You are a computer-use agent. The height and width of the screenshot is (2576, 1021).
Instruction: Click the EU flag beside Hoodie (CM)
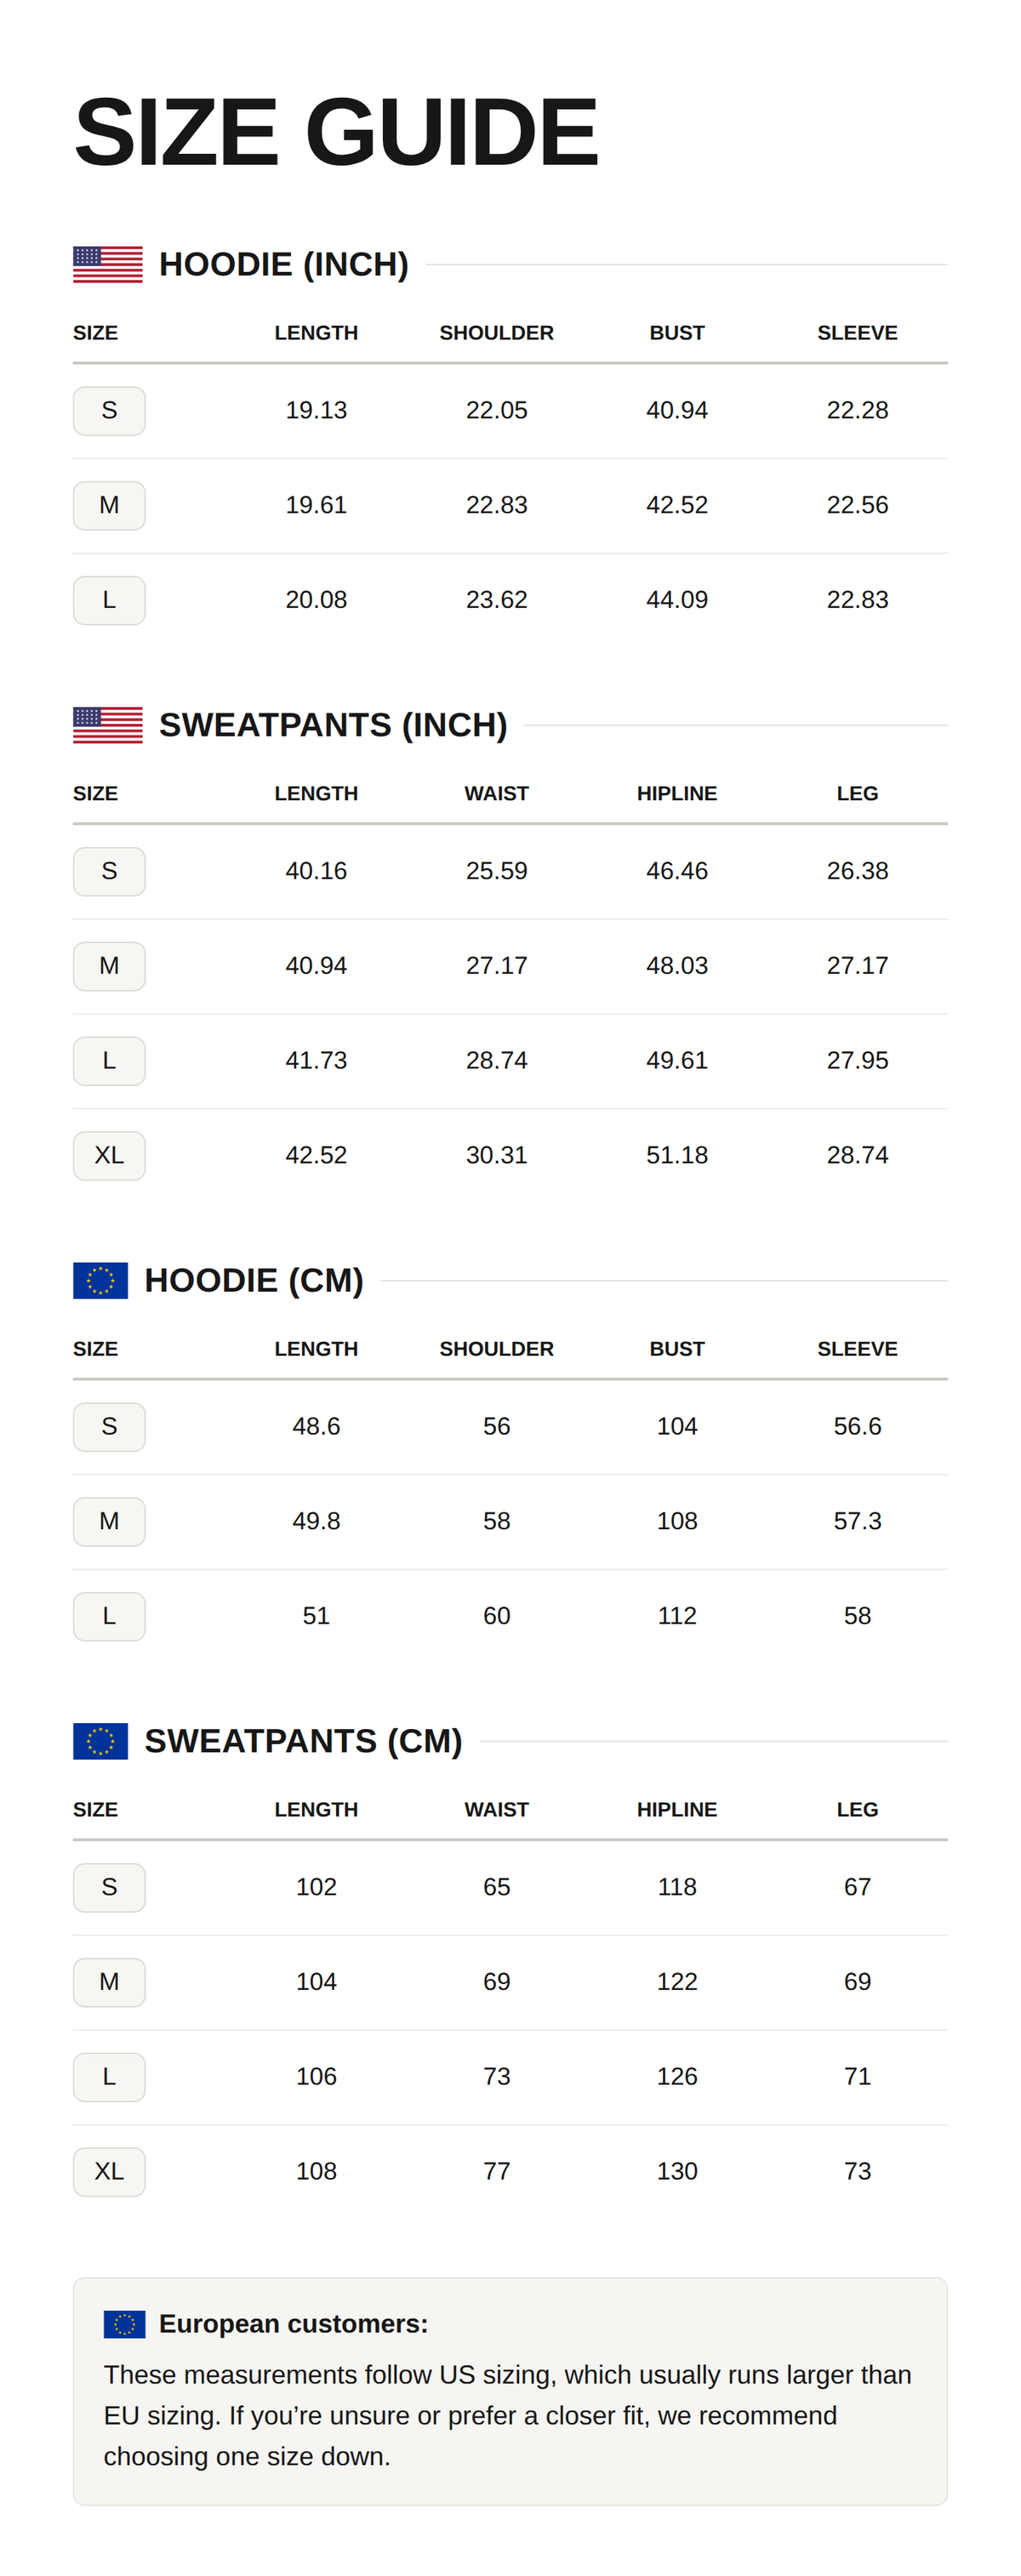coord(100,1280)
